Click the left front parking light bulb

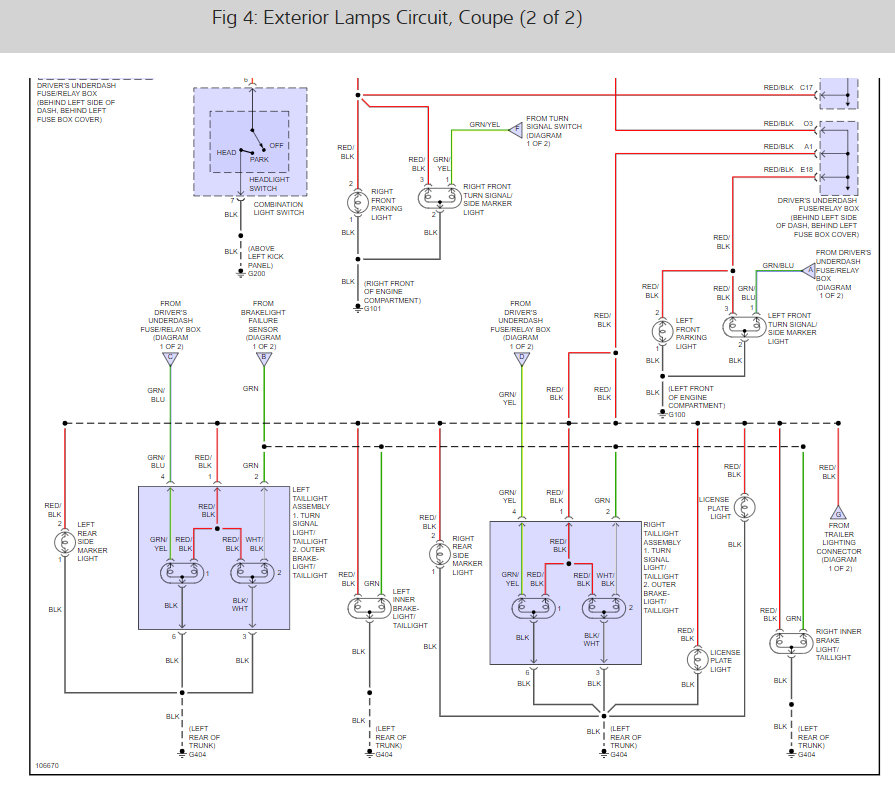(x=662, y=331)
